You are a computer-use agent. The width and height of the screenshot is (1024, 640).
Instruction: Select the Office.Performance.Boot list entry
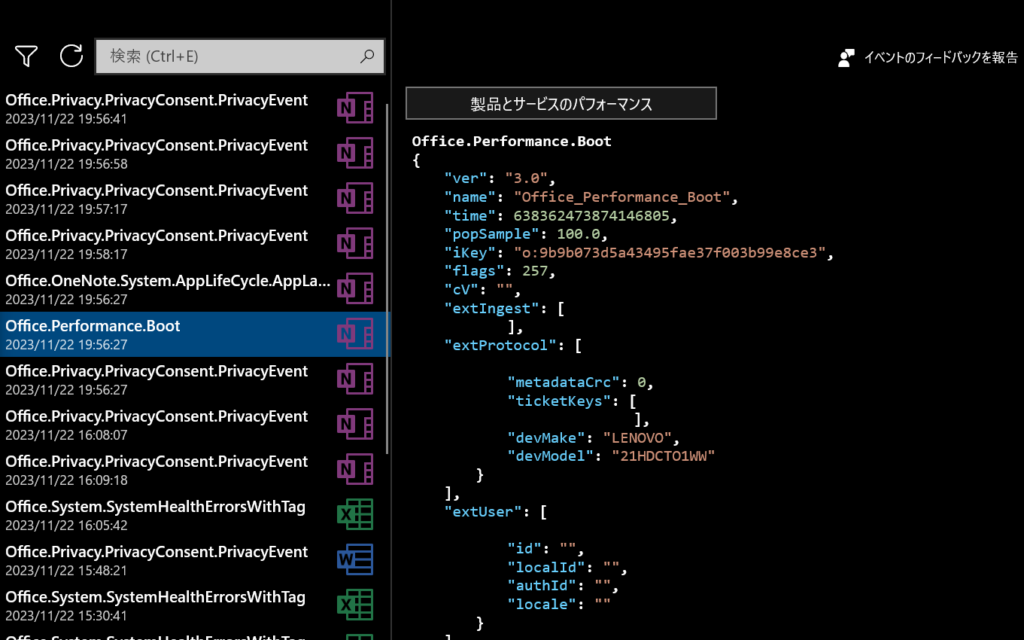pos(194,334)
